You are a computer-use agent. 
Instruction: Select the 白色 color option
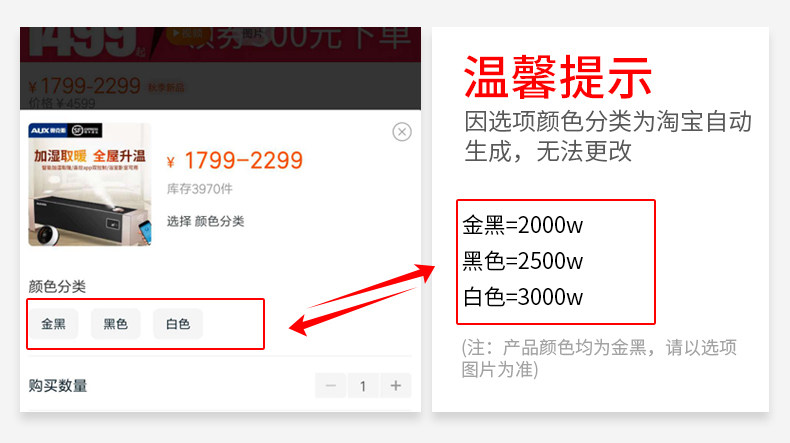pyautogui.click(x=178, y=324)
